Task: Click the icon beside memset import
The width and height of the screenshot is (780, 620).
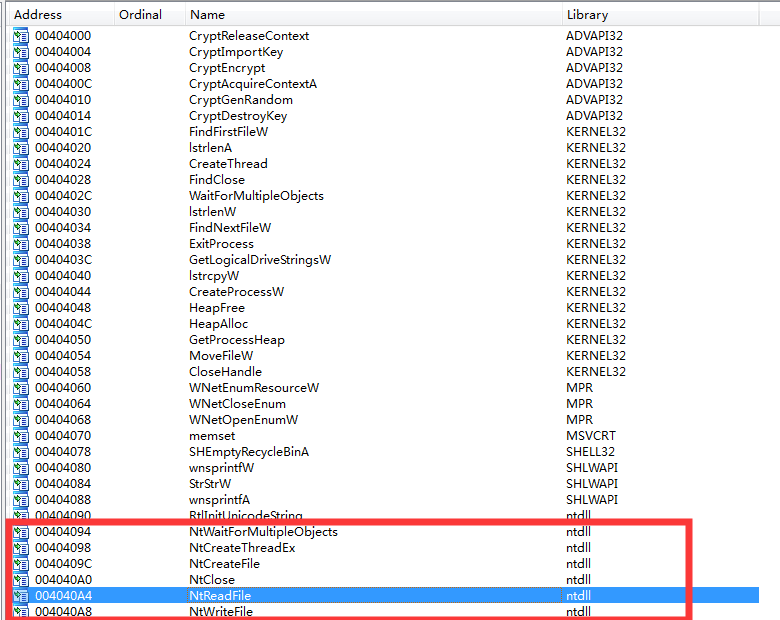Action: point(21,436)
